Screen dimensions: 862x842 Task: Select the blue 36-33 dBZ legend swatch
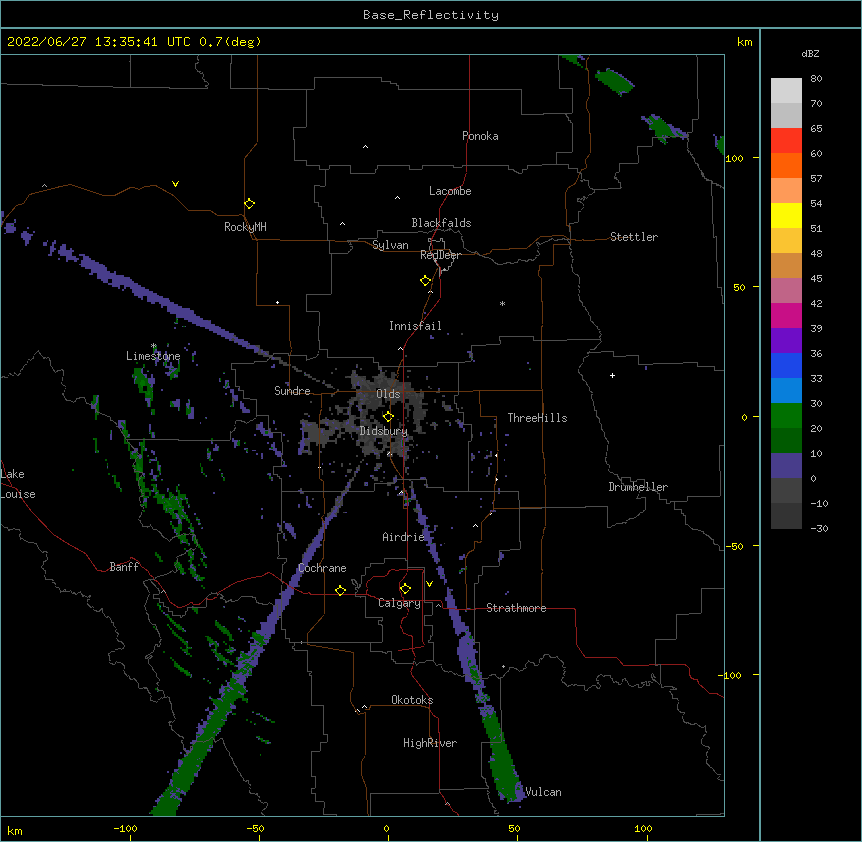coord(786,365)
